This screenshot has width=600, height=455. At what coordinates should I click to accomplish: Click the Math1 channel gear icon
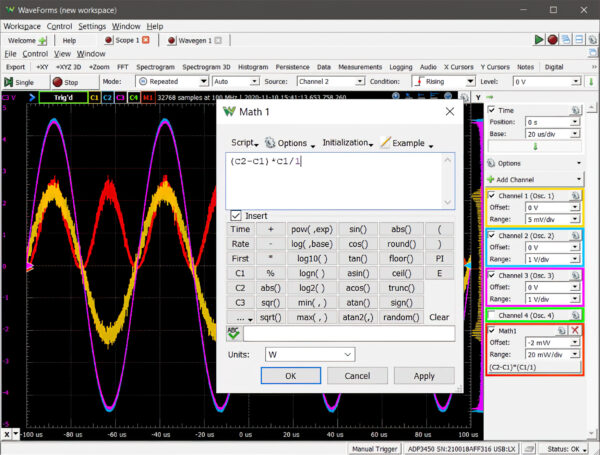coord(562,330)
